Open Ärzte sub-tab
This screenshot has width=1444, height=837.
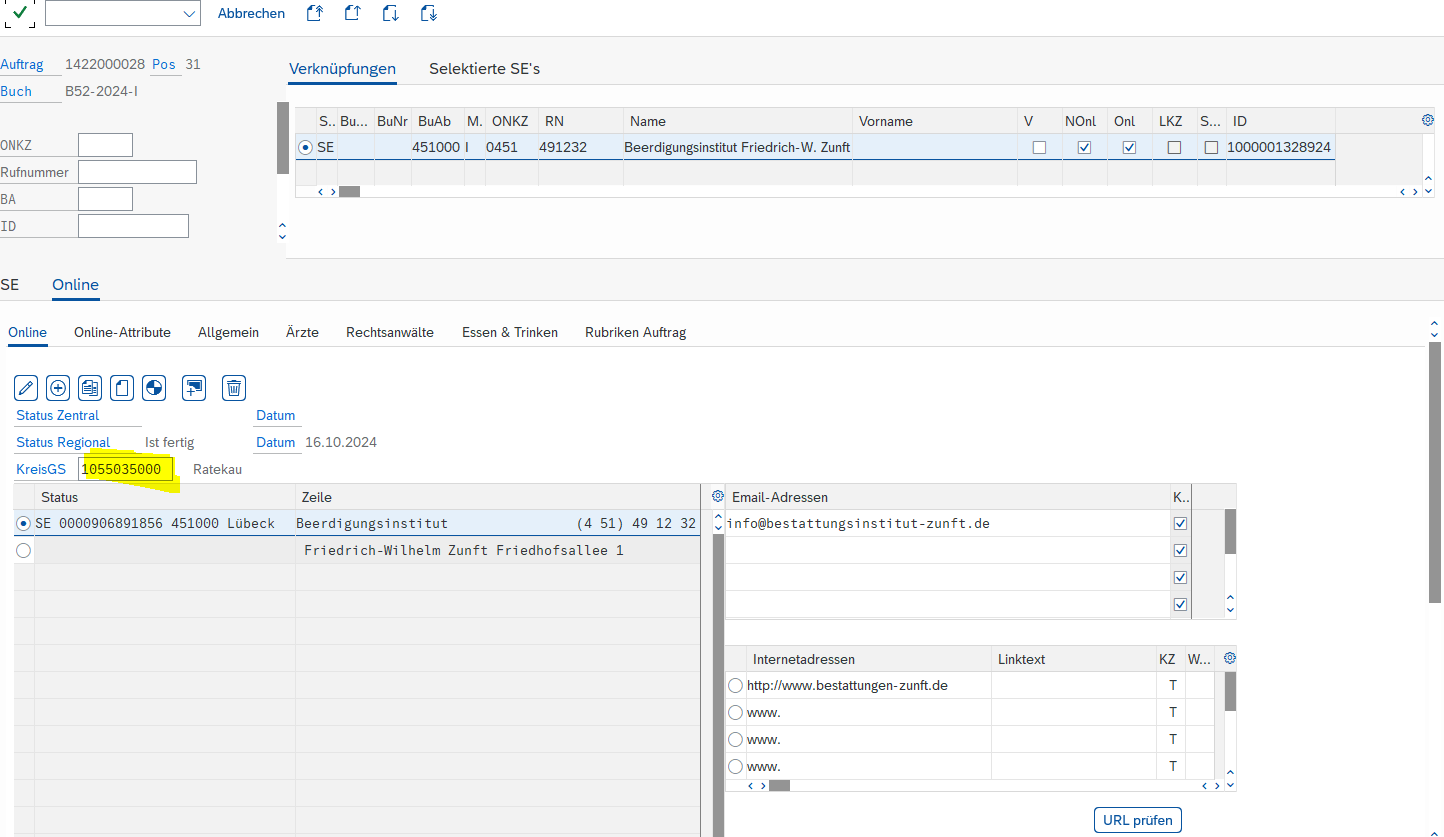(x=302, y=332)
